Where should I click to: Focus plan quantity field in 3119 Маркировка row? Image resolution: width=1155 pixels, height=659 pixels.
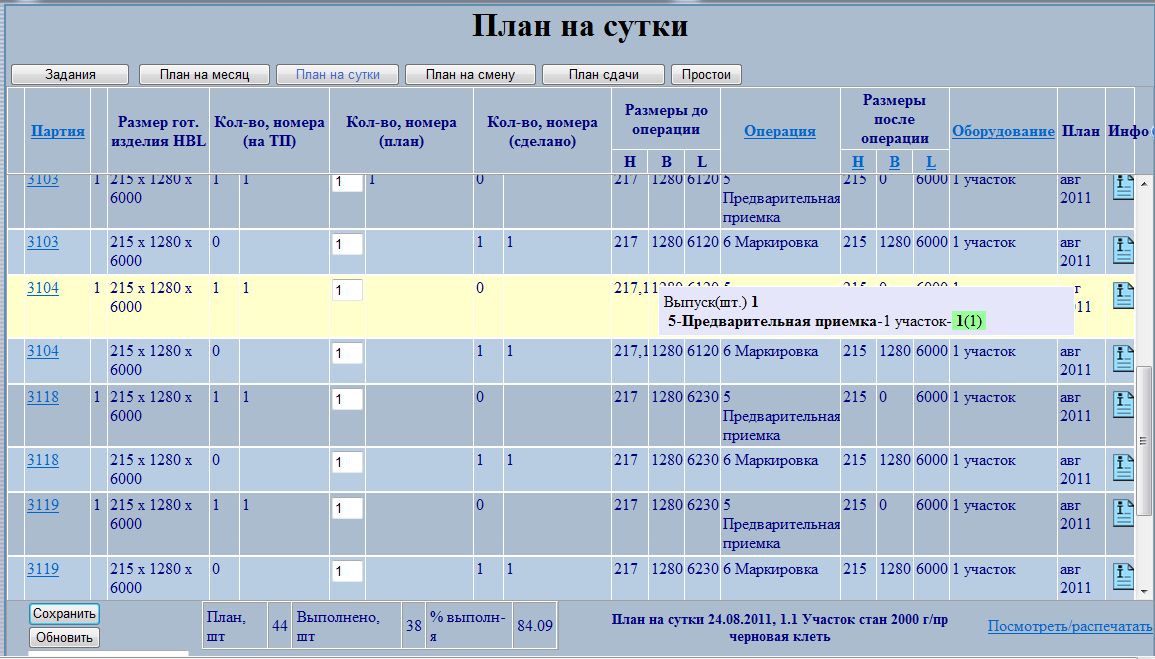pos(347,572)
